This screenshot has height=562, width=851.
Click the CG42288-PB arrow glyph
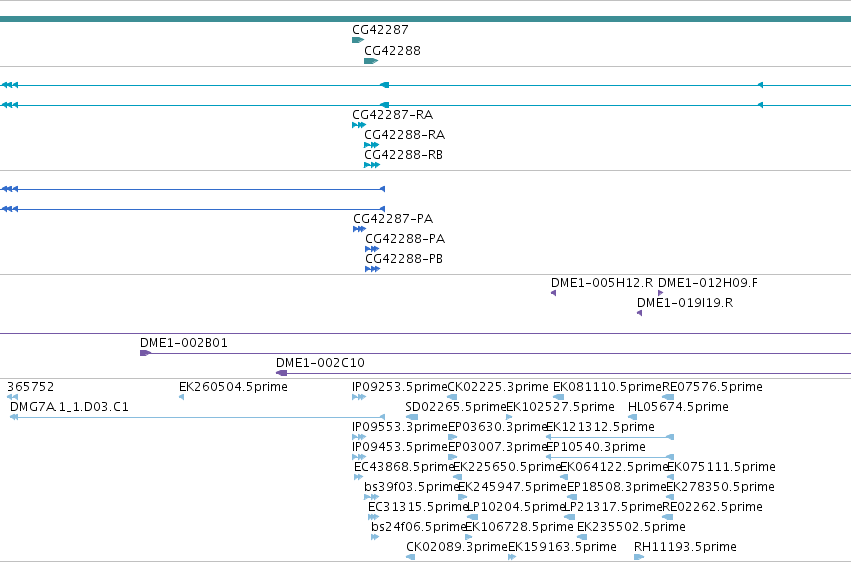(372, 270)
